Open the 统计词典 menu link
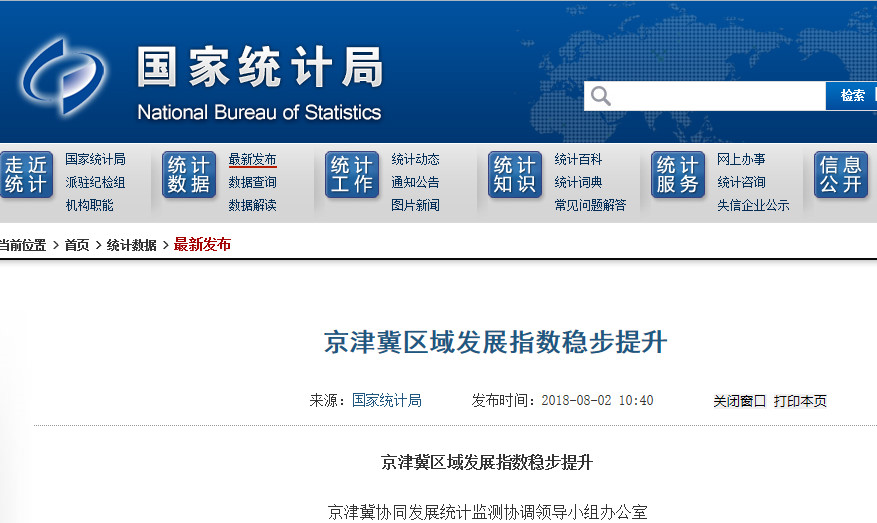 click(578, 182)
